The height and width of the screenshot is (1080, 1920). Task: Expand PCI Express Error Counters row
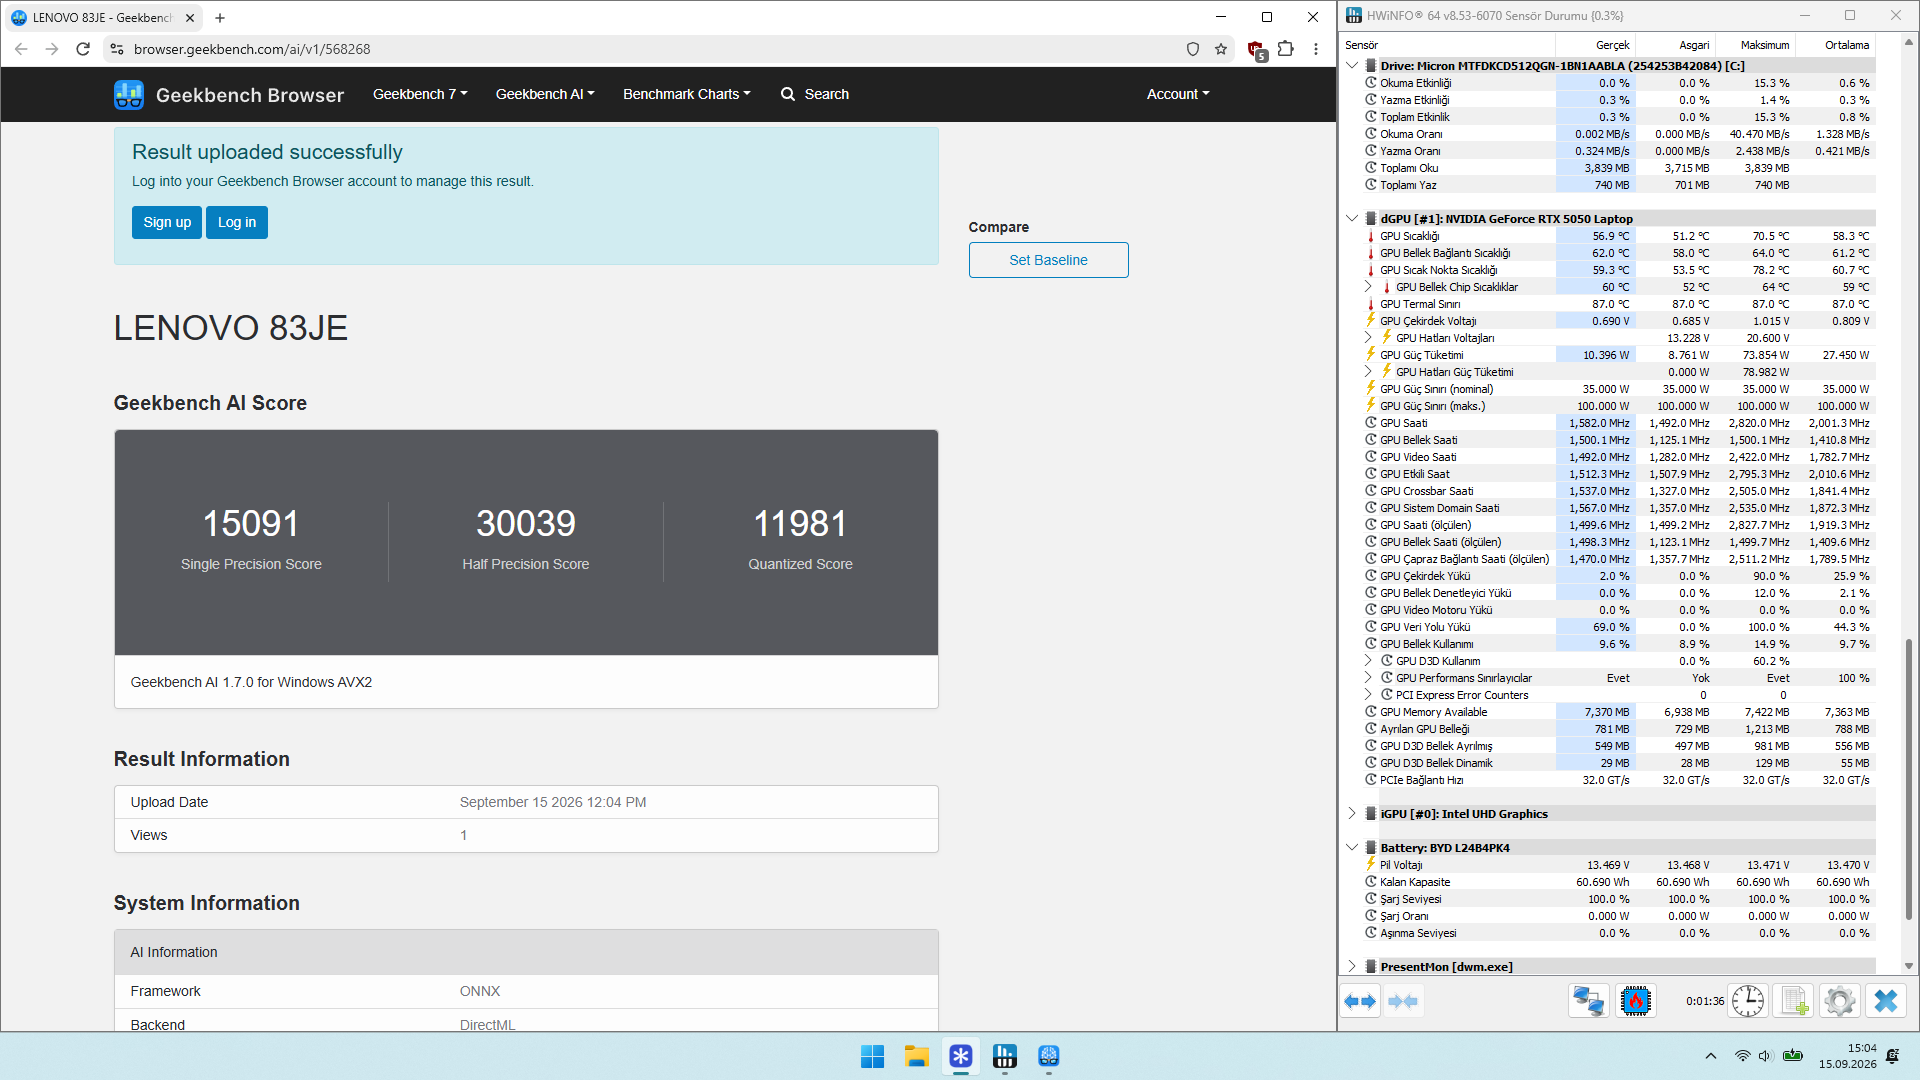1369,695
